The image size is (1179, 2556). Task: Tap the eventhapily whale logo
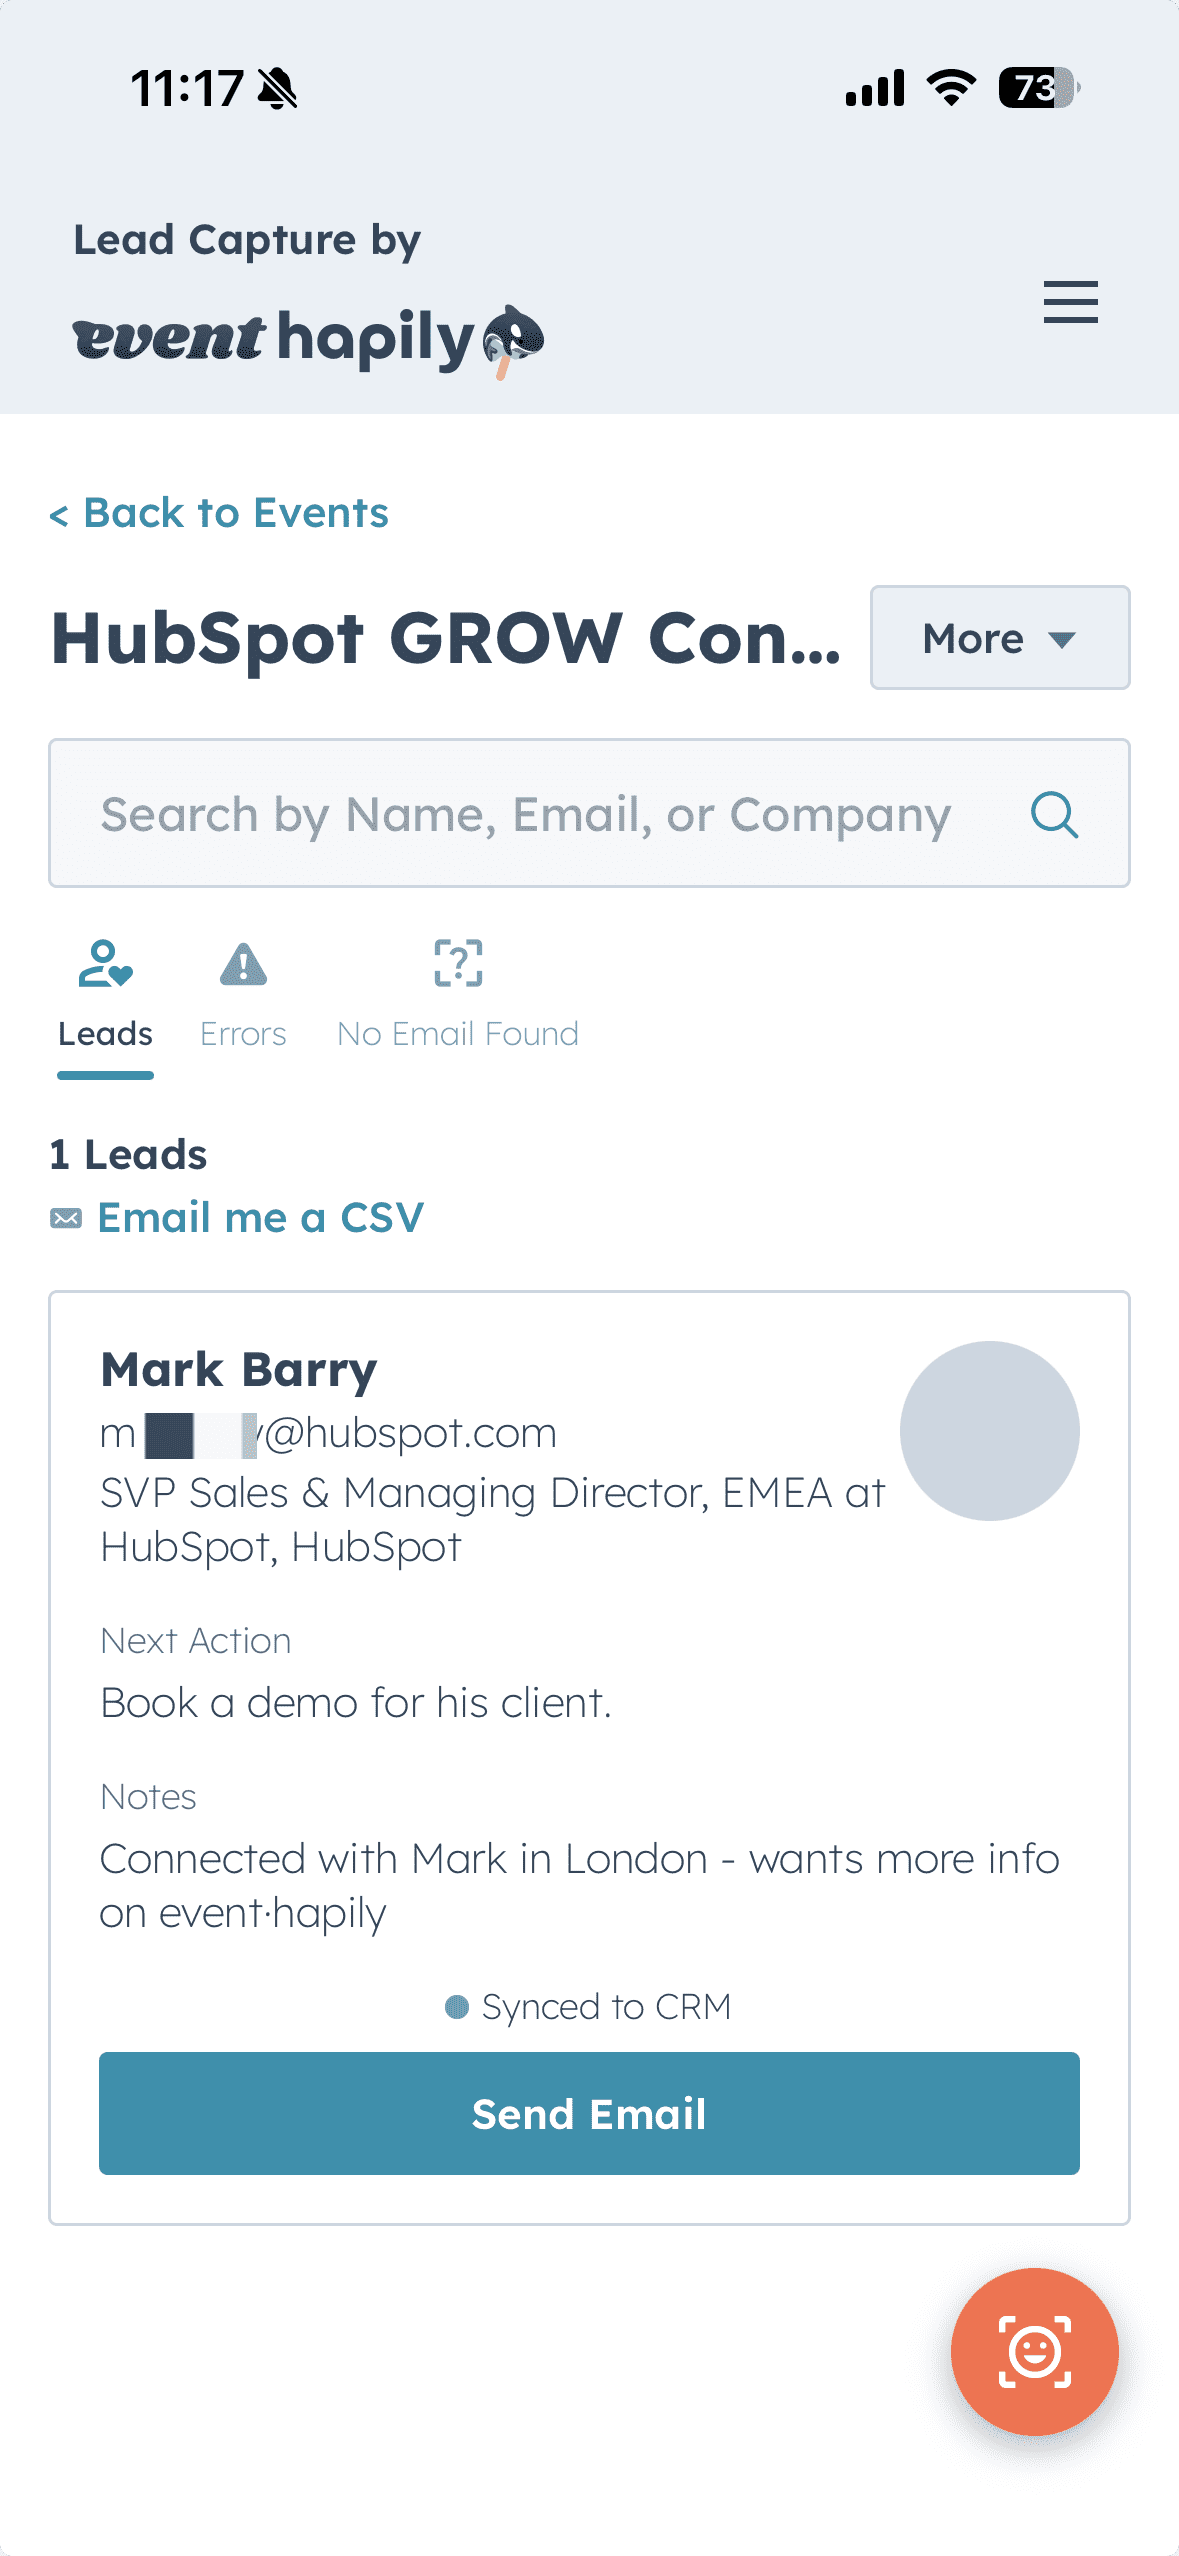point(513,340)
